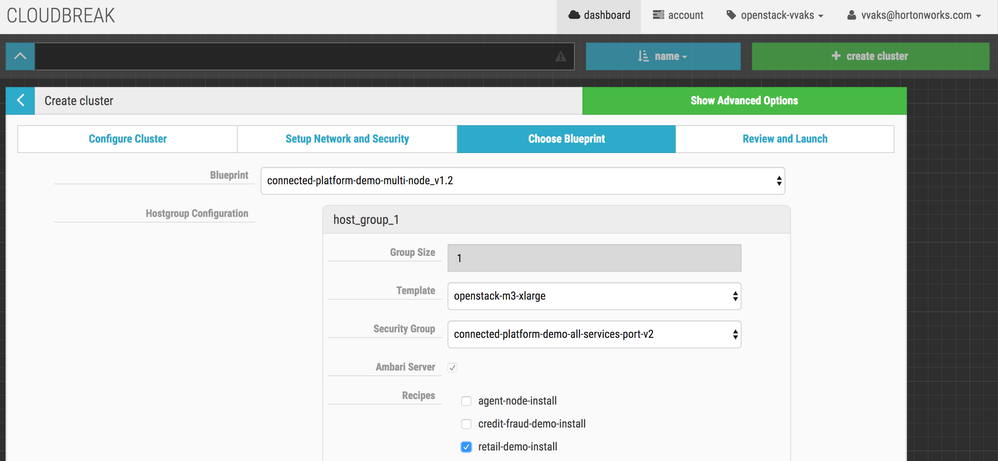998x461 pixels.
Task: Click the cloud dashboard icon
Action: [574, 15]
